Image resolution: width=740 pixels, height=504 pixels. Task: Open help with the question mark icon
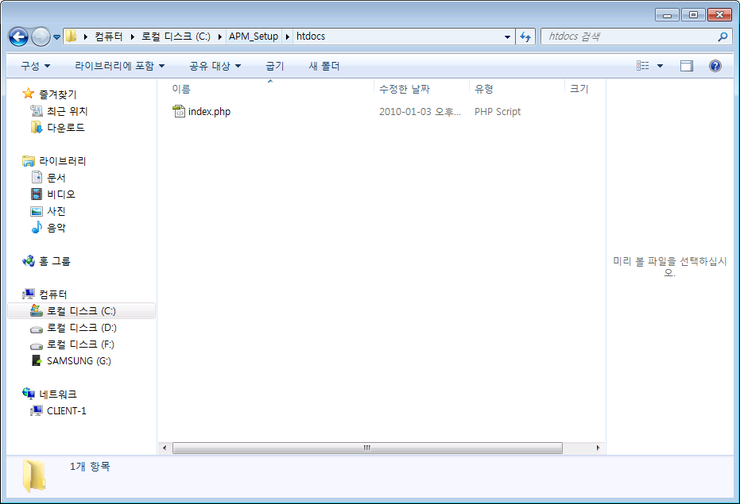coord(715,66)
